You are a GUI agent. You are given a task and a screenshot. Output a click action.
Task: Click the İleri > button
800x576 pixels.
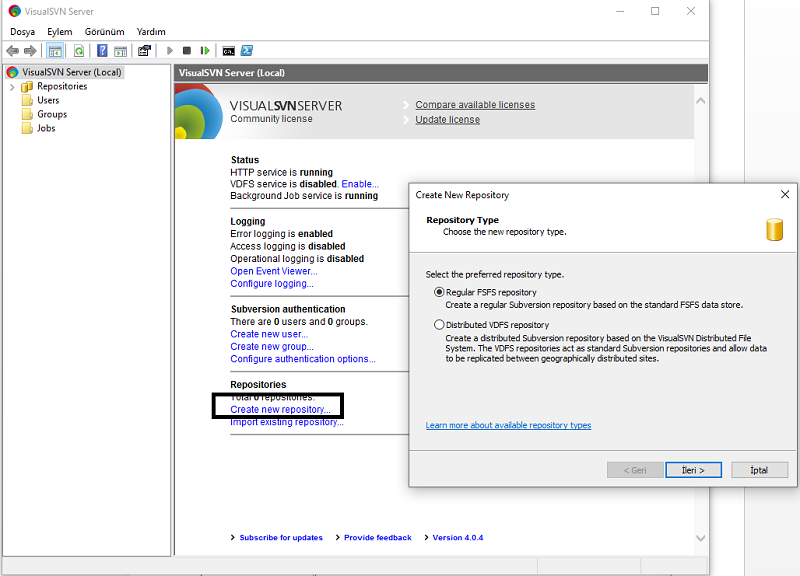[x=693, y=470]
